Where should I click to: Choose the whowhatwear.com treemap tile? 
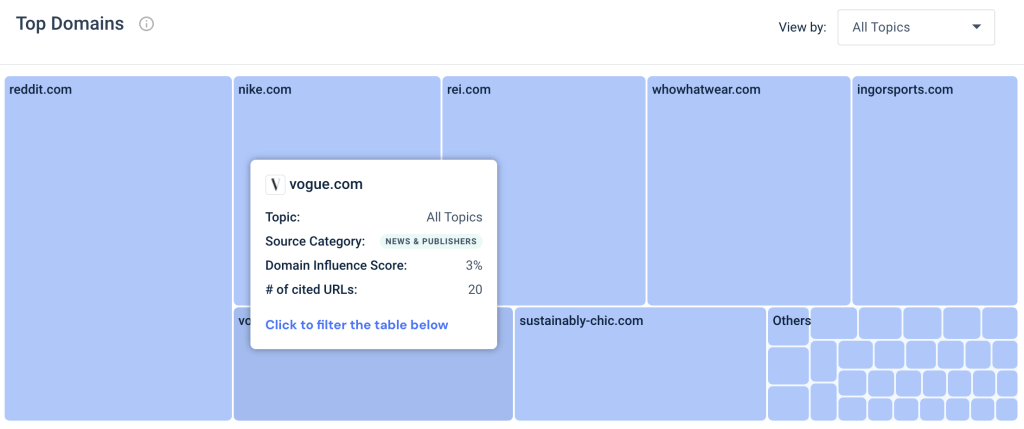748,190
